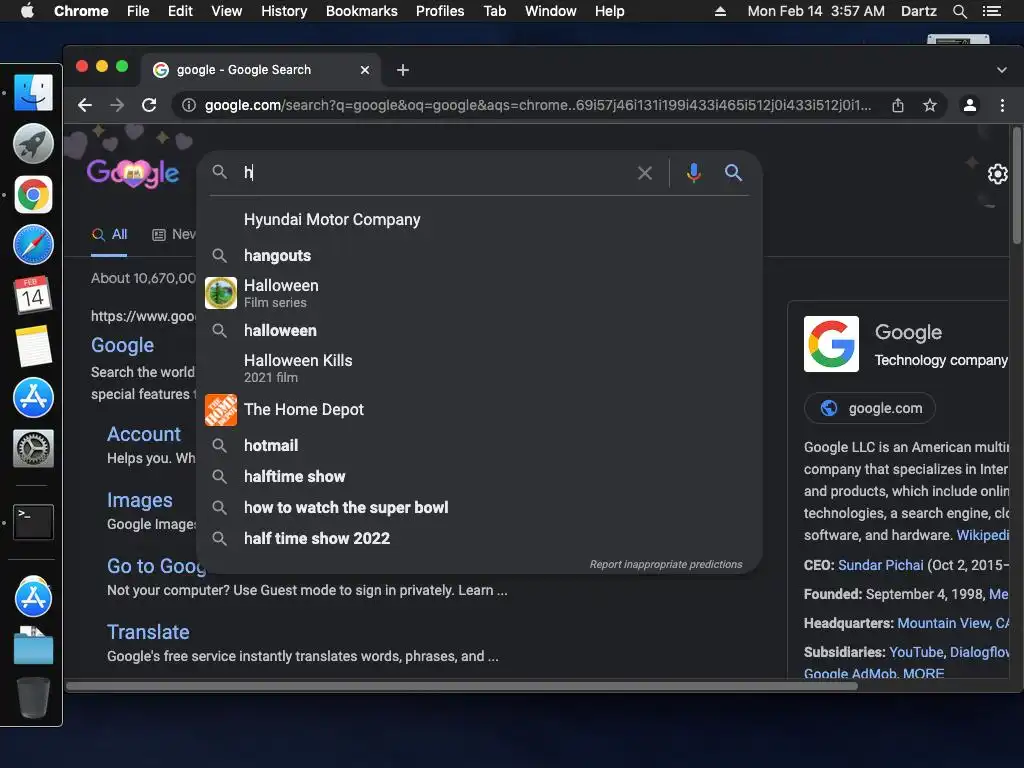This screenshot has width=1024, height=768.
Task: Click the browser forward arrow
Action: click(x=117, y=105)
